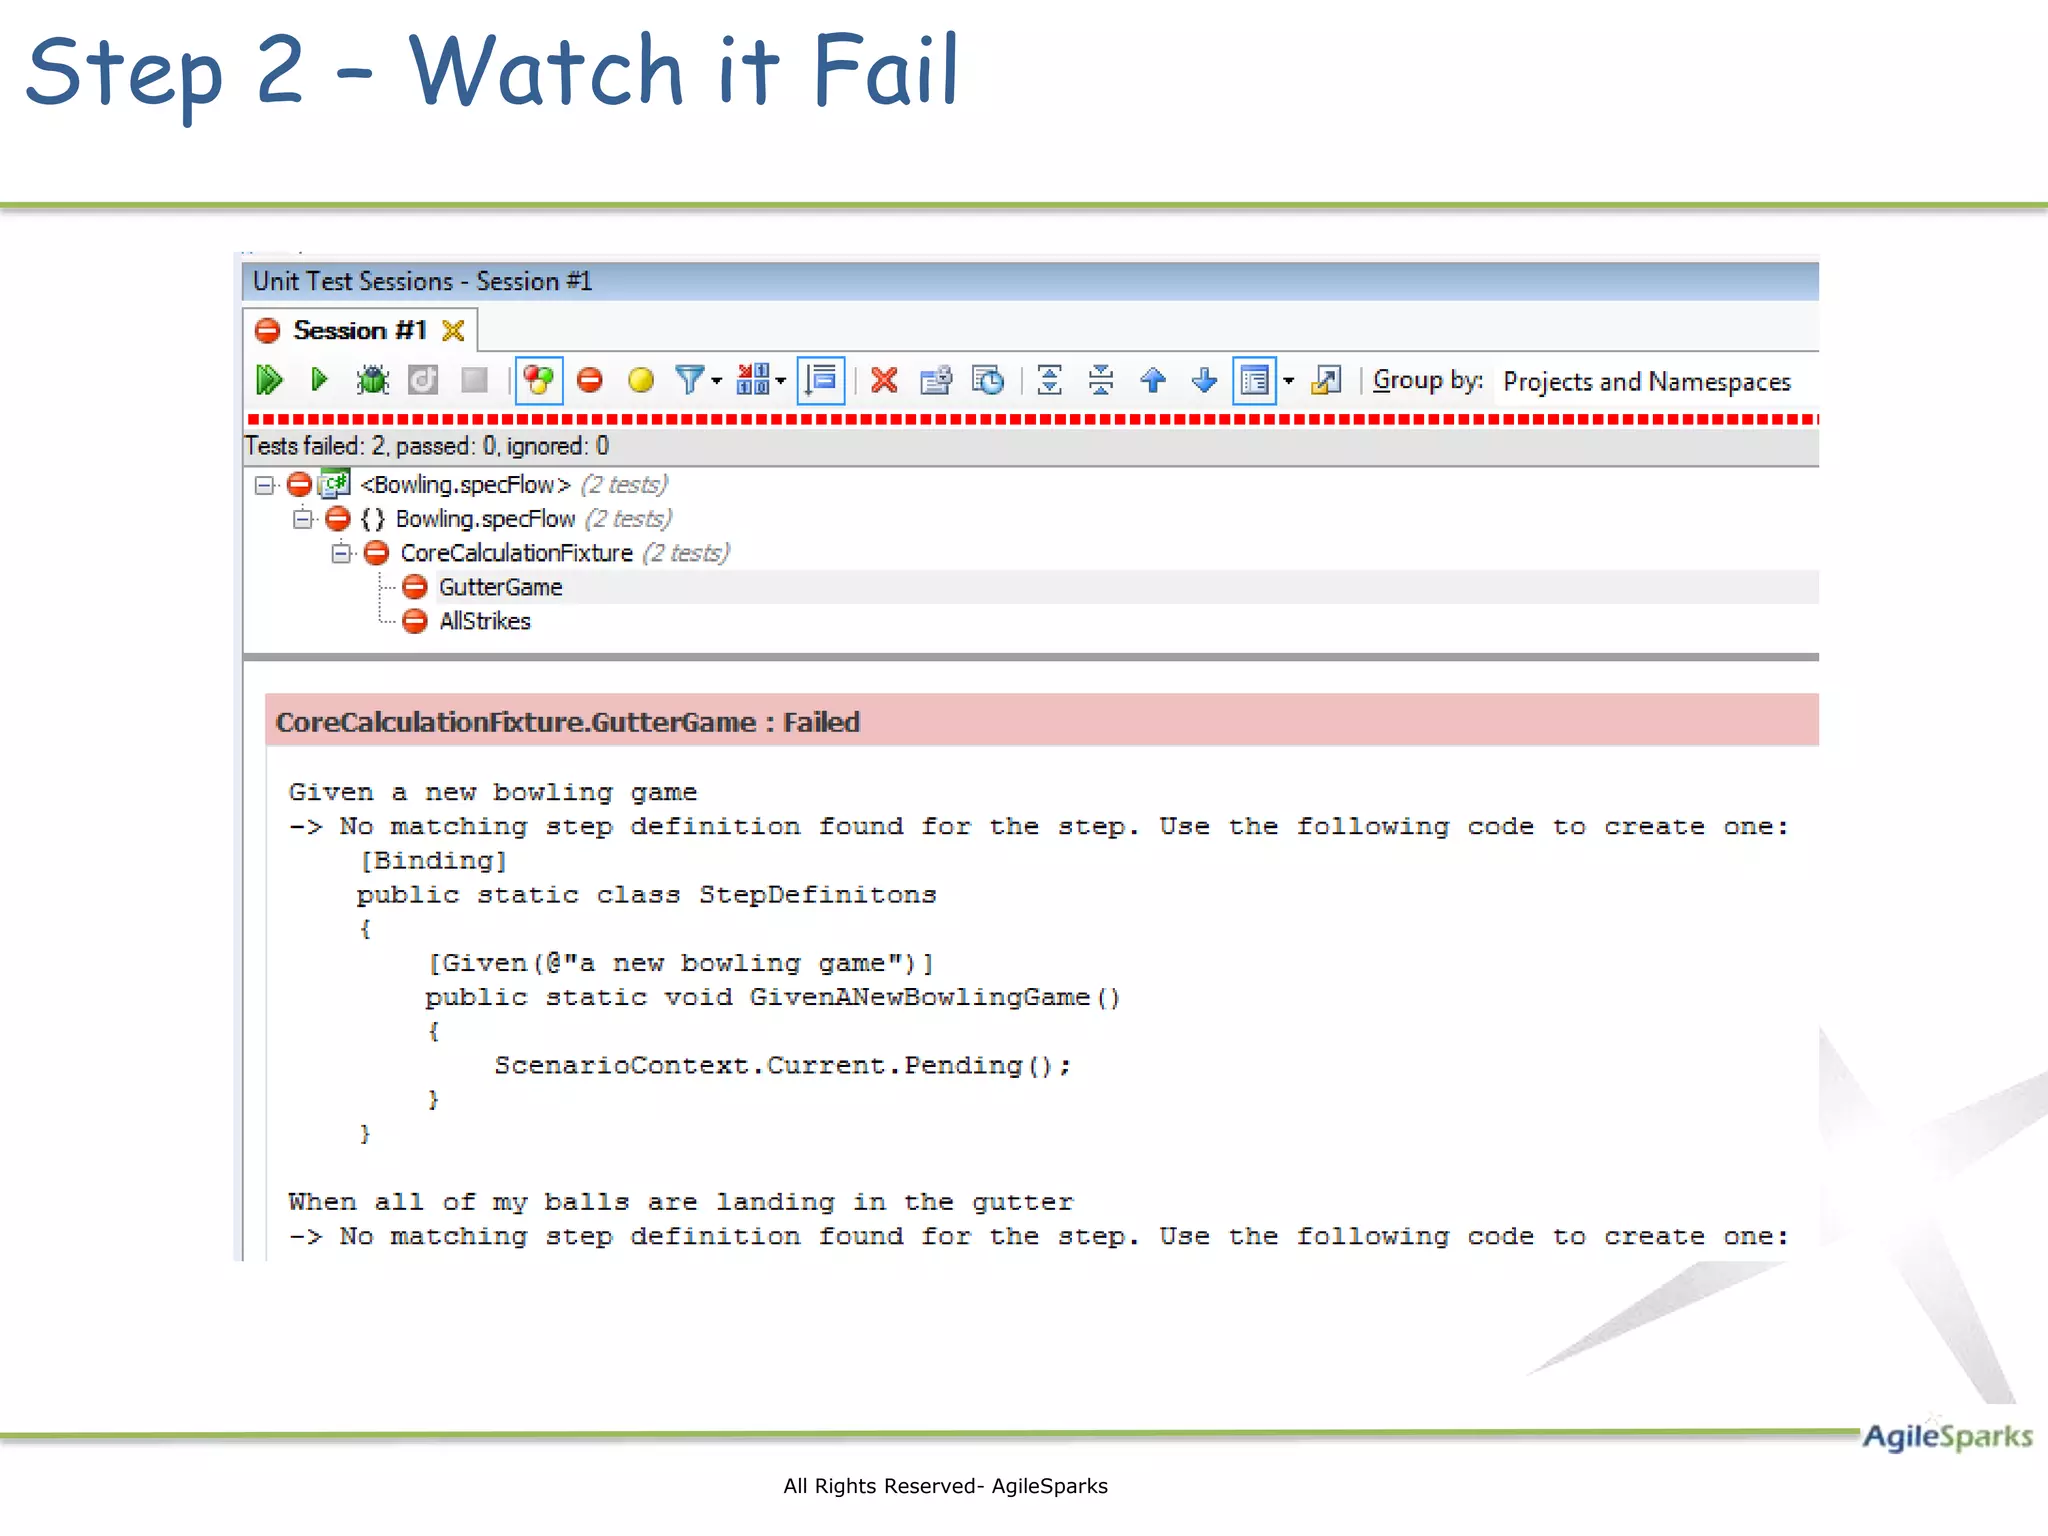Screen dimensions: 2048x1536
Task: Open the categories grid dropdown arrow
Action: (781, 381)
